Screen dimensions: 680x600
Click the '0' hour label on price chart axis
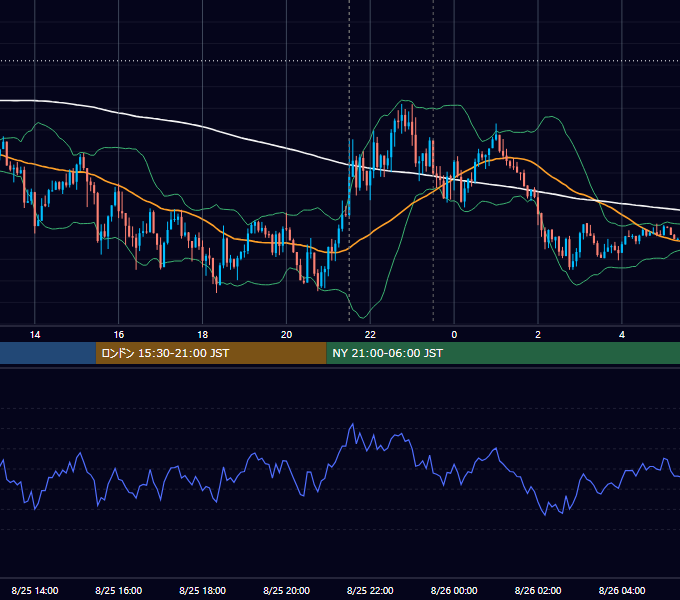[454, 335]
